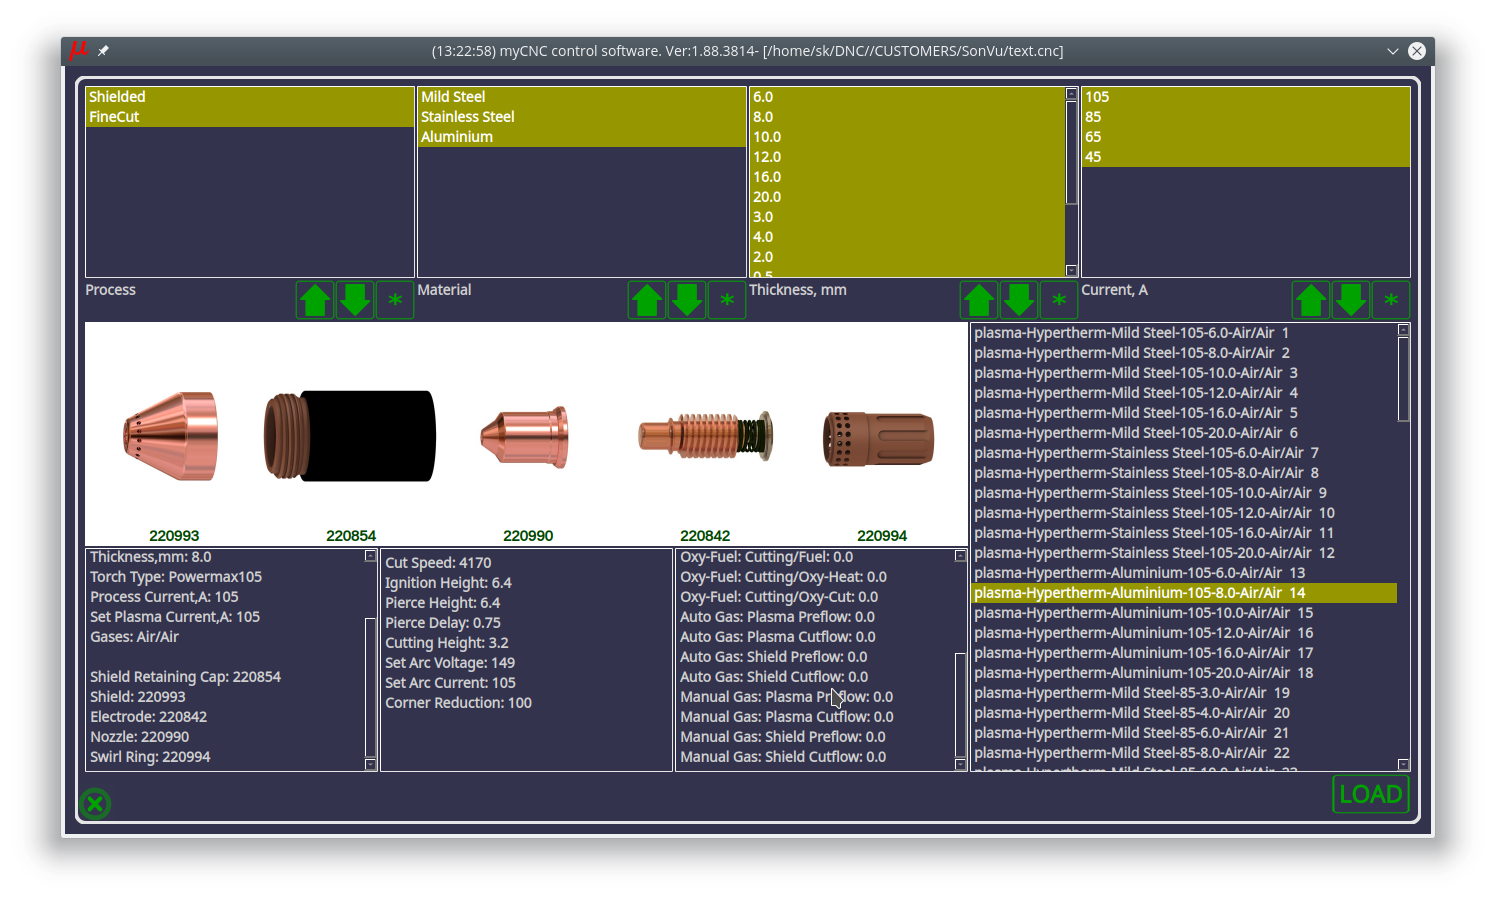
Task: Close dialog with green X circle icon
Action: tap(95, 803)
